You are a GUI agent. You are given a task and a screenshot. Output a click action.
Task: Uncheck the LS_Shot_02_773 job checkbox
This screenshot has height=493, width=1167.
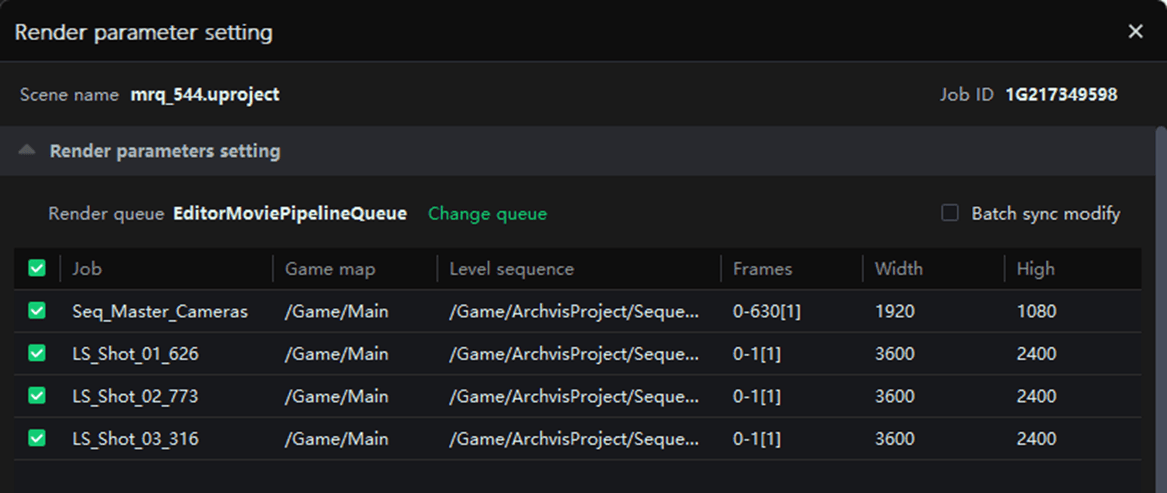pyautogui.click(x=37, y=396)
